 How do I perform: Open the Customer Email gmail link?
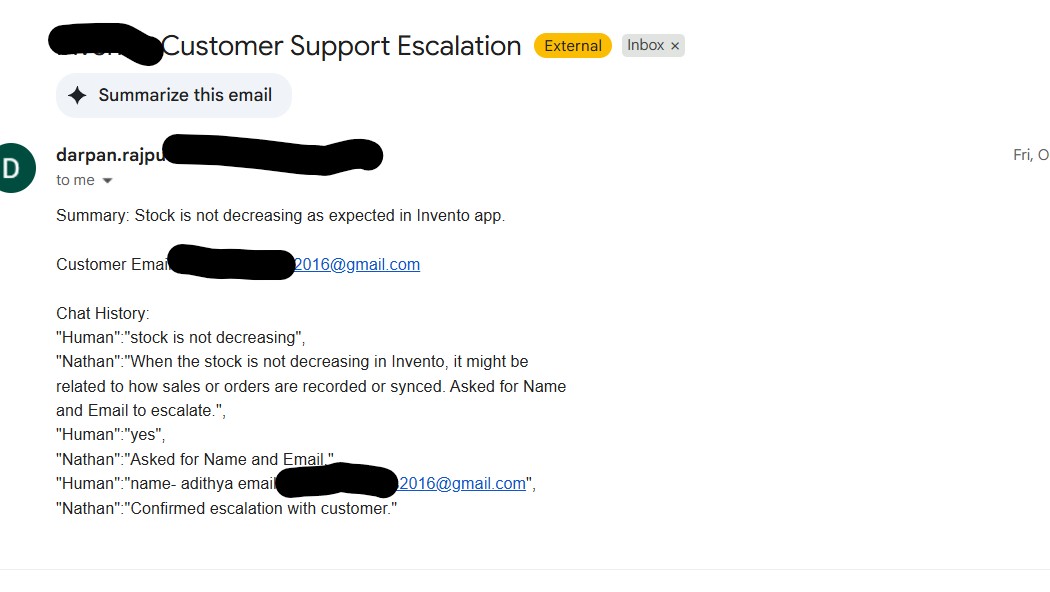pyautogui.click(x=357, y=264)
